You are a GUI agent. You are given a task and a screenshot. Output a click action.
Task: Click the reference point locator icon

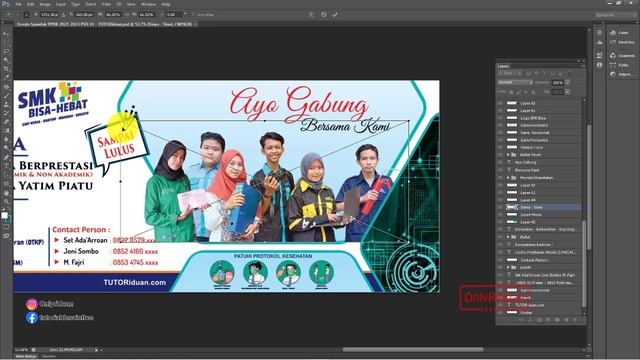[27, 15]
